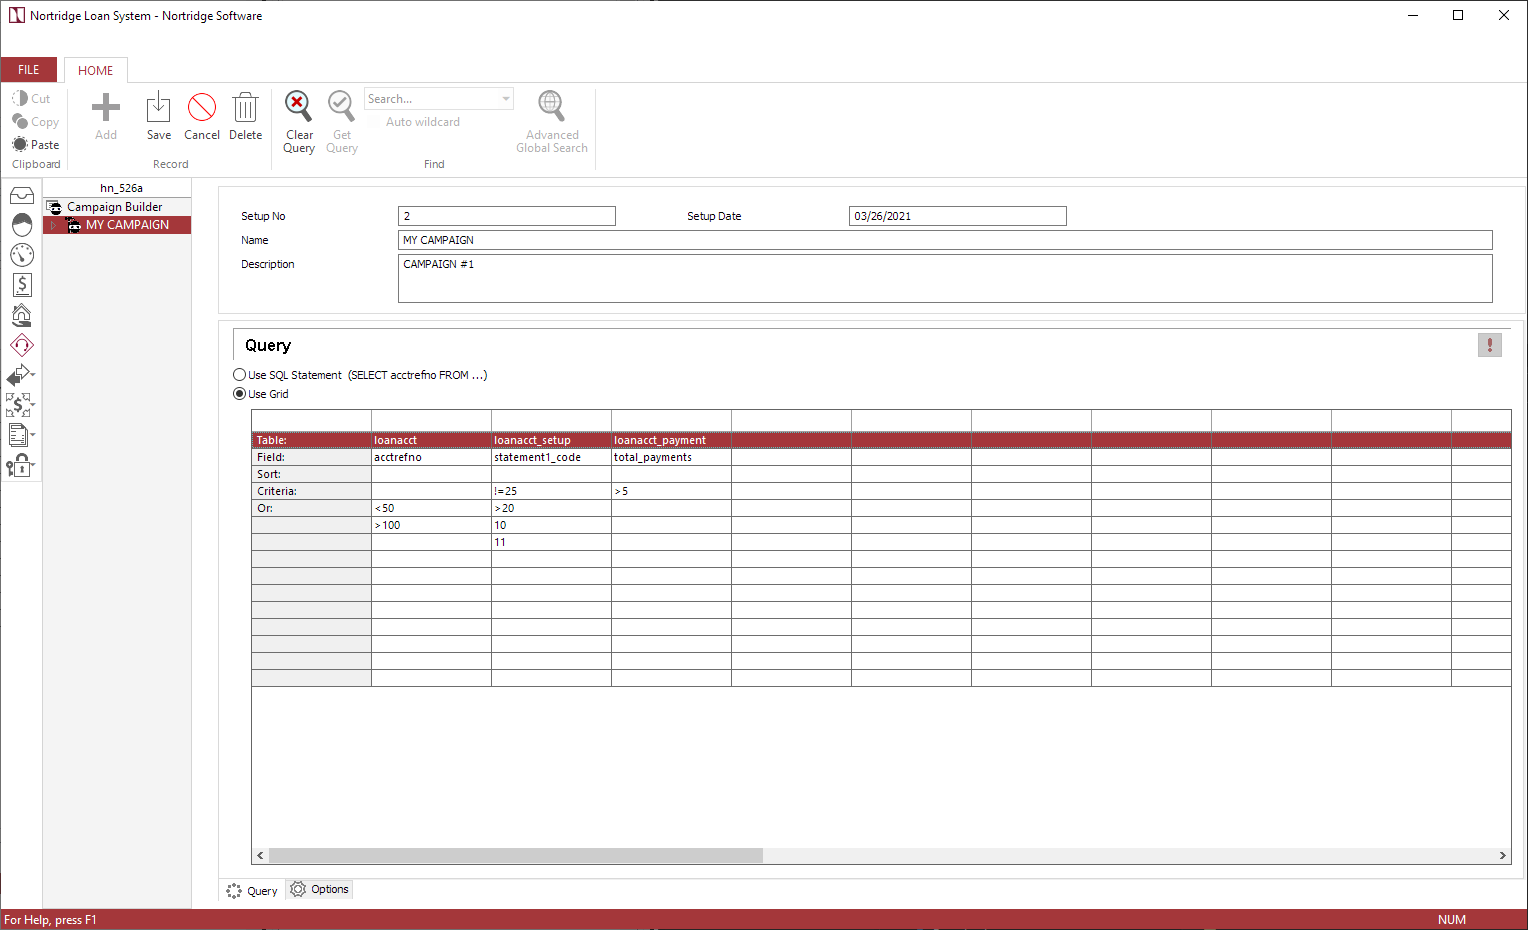This screenshot has width=1528, height=930.
Task: Expand the MY CAMPAIGN tree node arrow
Action: tap(54, 226)
